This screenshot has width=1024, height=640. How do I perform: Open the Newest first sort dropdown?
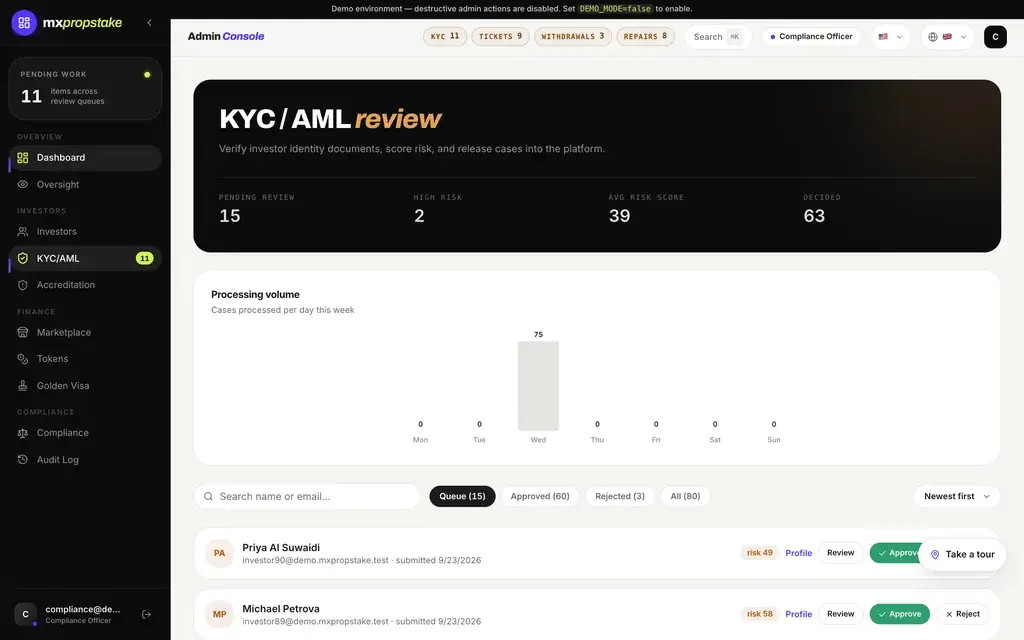click(957, 496)
